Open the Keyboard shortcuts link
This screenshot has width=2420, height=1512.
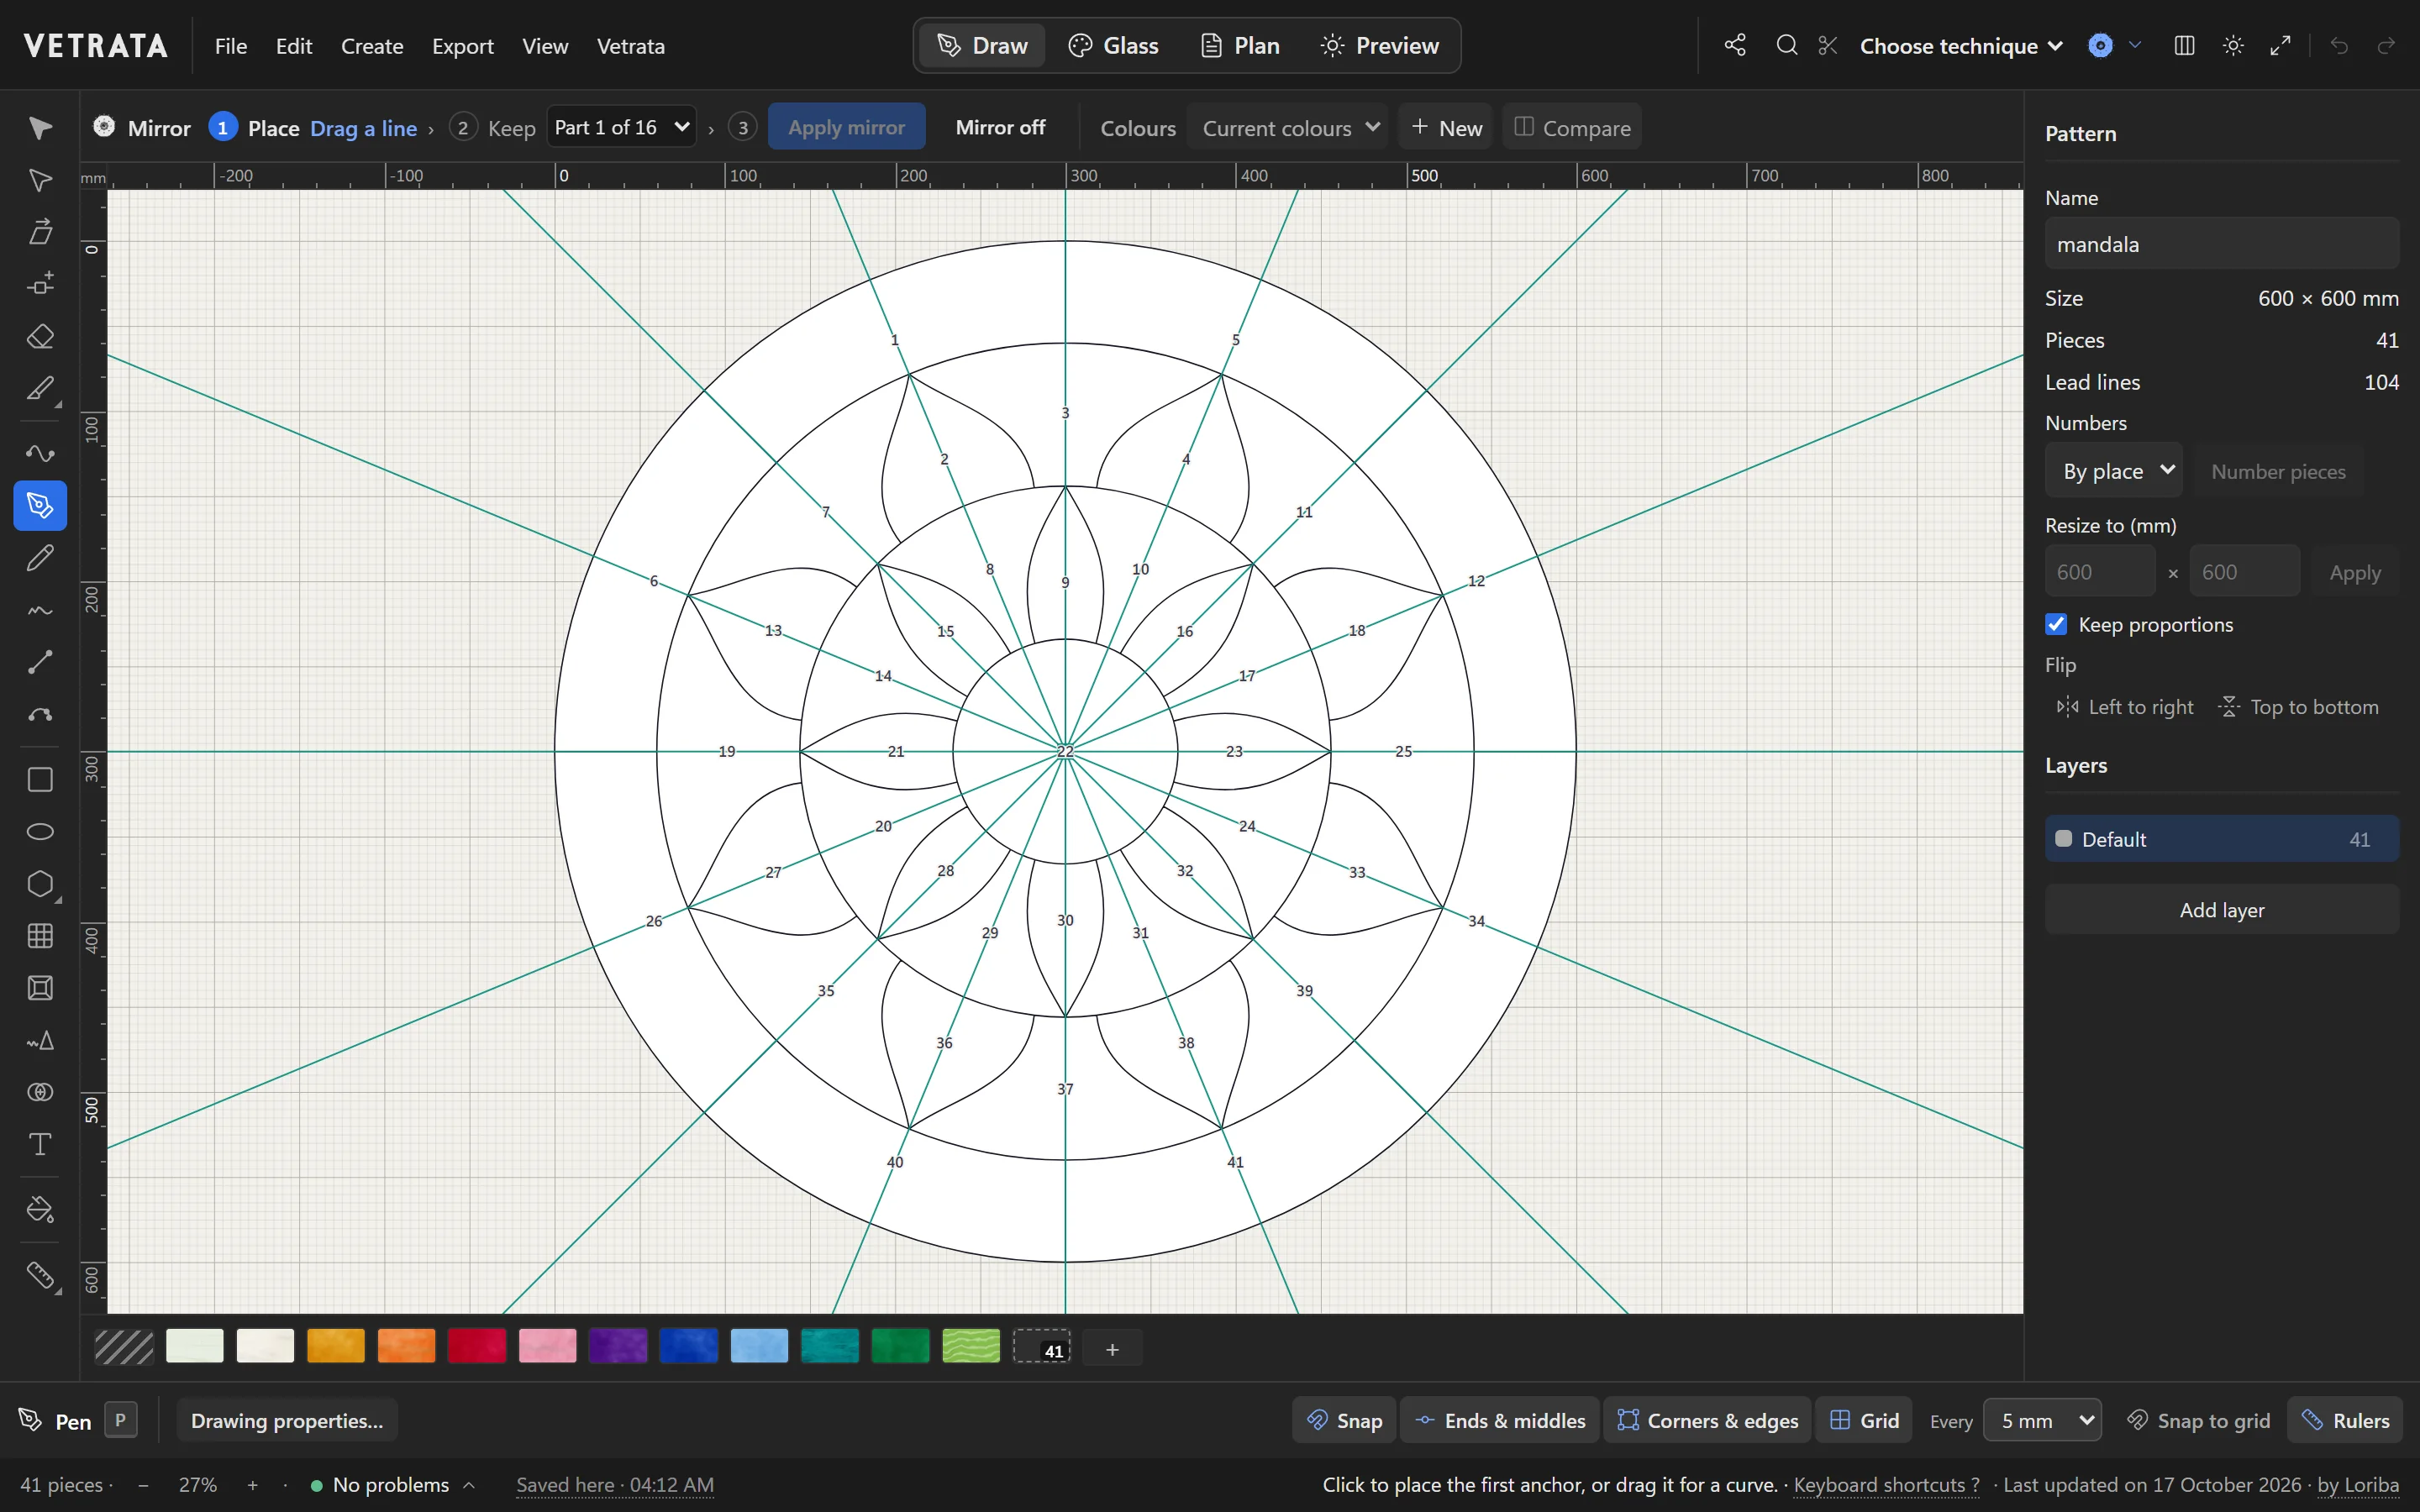tap(1886, 1485)
